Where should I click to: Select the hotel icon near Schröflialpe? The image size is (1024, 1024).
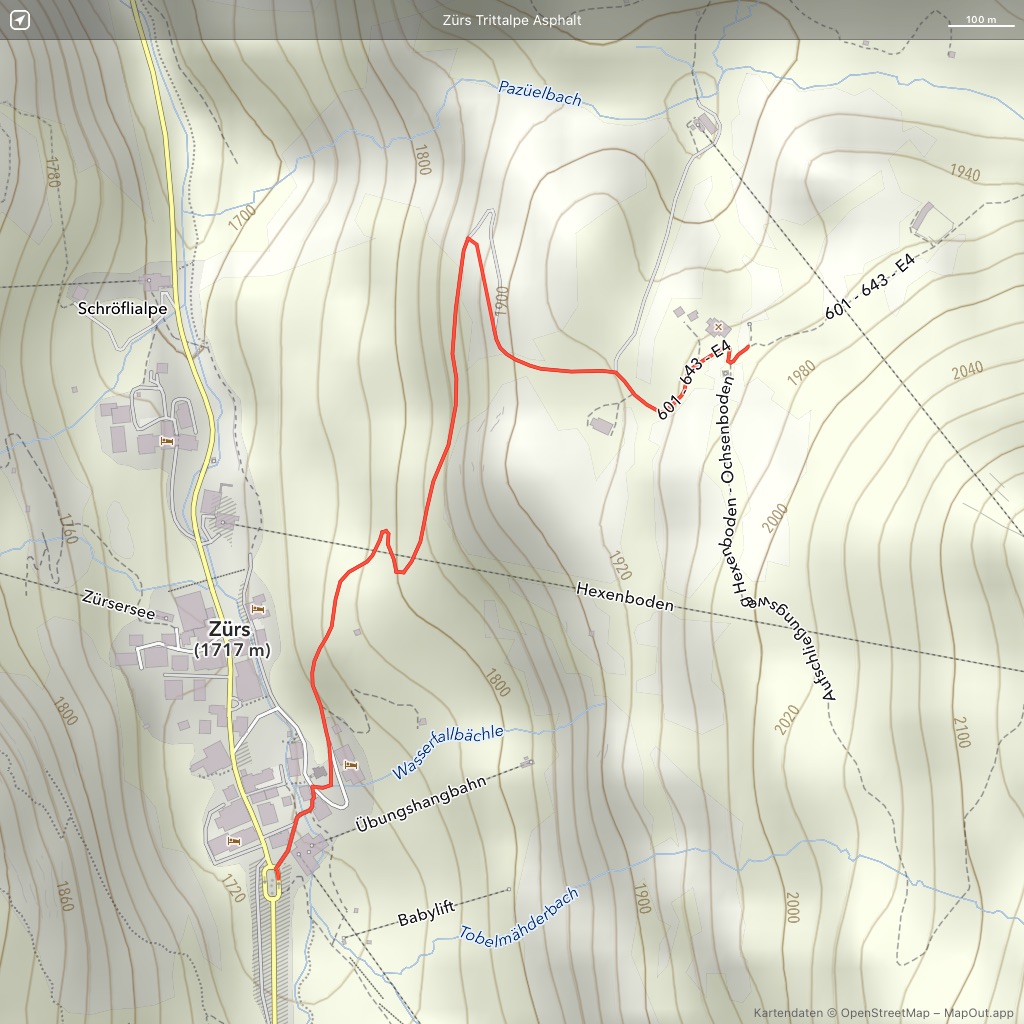pos(167,441)
